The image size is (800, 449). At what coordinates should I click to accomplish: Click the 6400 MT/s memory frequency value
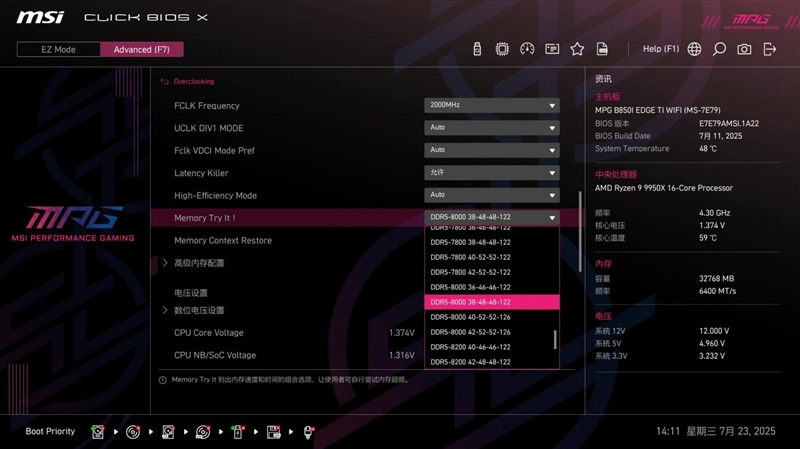pyautogui.click(x=717, y=291)
